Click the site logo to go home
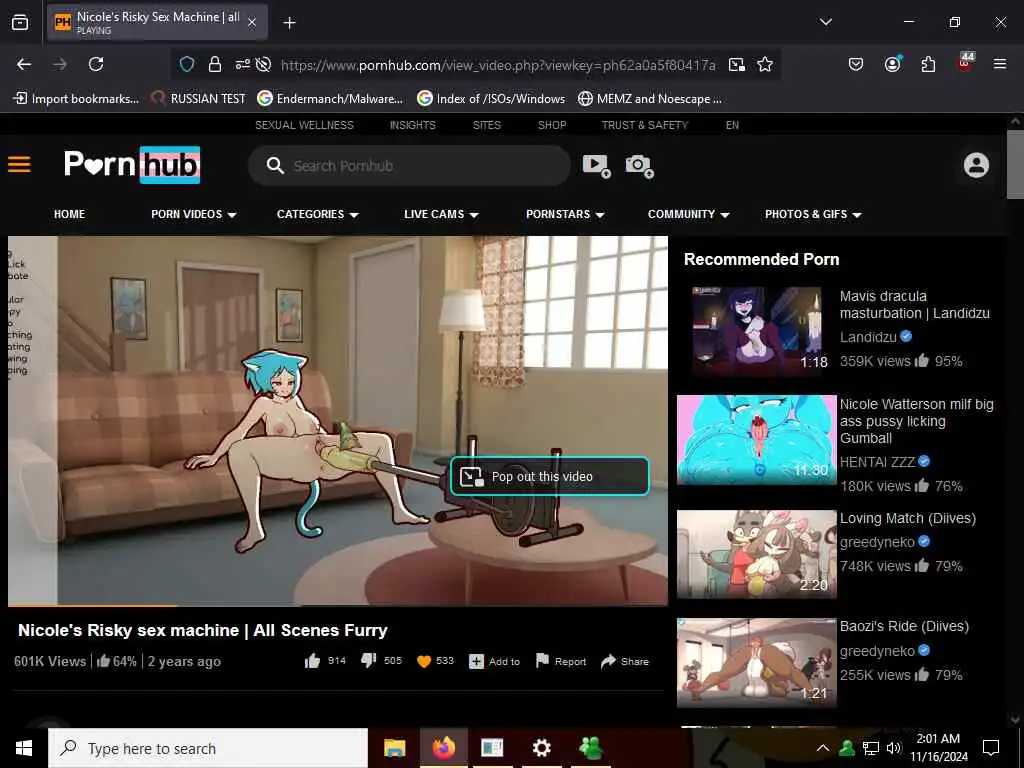 (132, 164)
